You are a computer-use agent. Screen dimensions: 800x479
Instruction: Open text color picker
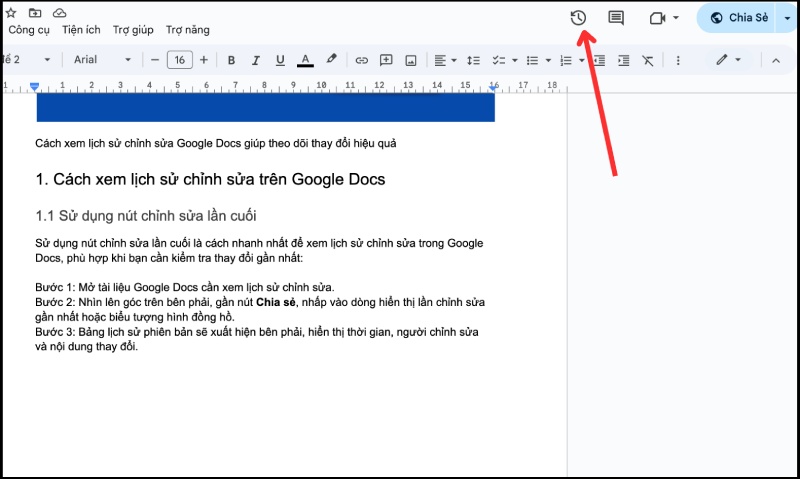(305, 60)
